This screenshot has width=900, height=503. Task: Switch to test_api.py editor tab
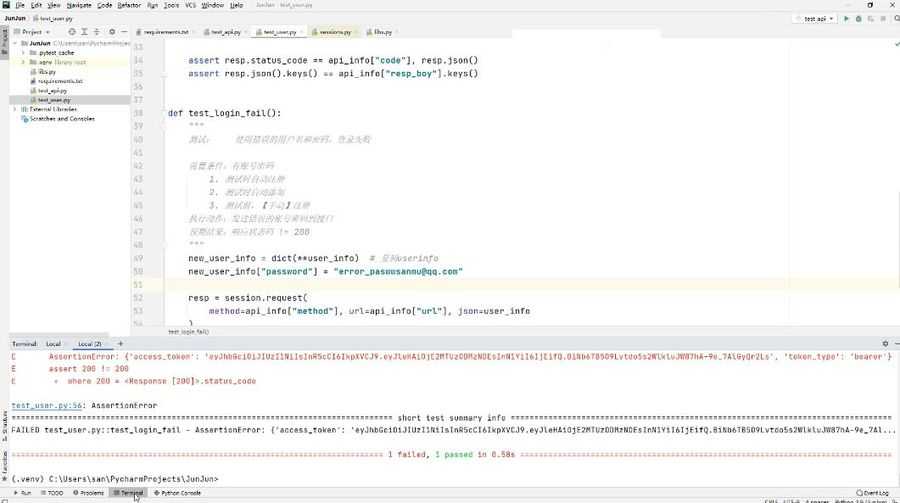[x=225, y=32]
